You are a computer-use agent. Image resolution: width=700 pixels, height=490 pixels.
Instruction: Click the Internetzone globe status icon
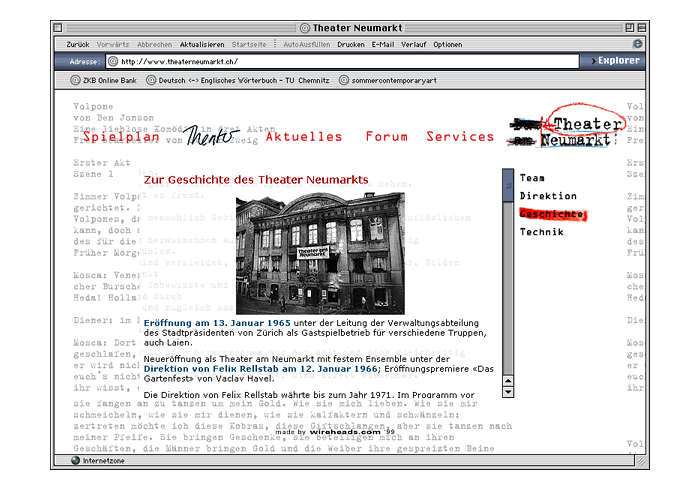point(75,461)
